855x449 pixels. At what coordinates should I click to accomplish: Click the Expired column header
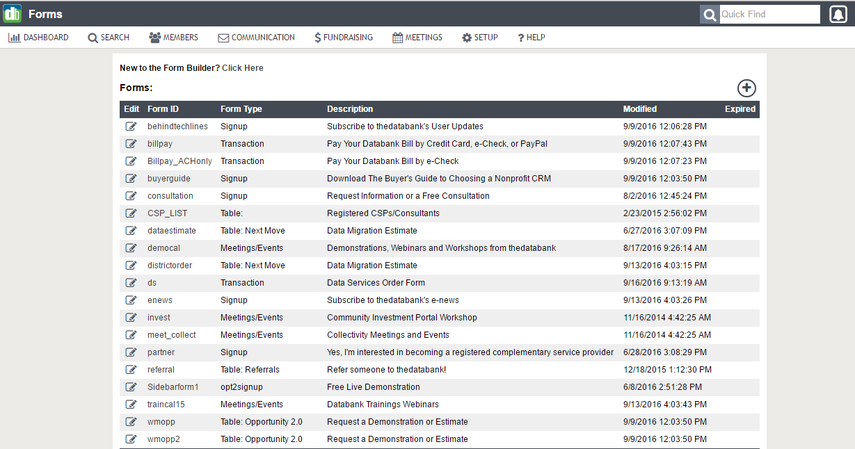pyautogui.click(x=740, y=109)
